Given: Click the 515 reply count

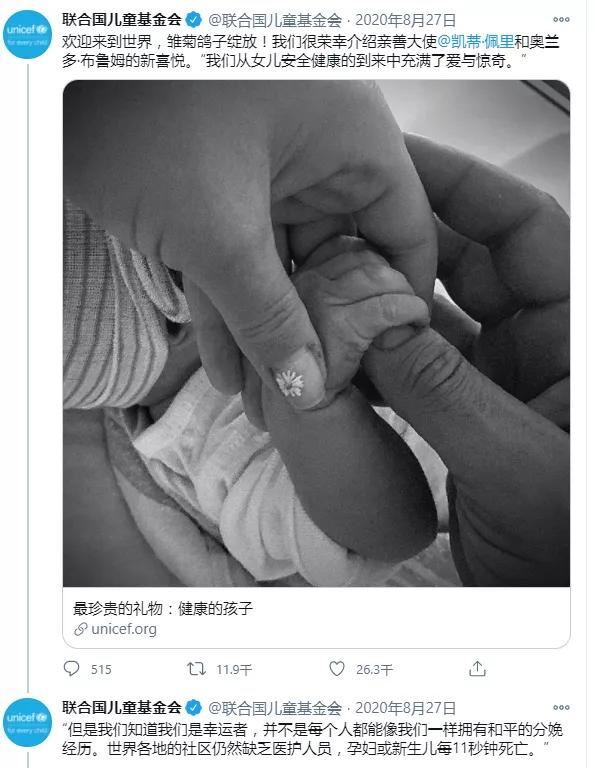Looking at the screenshot, I should pos(101,670).
